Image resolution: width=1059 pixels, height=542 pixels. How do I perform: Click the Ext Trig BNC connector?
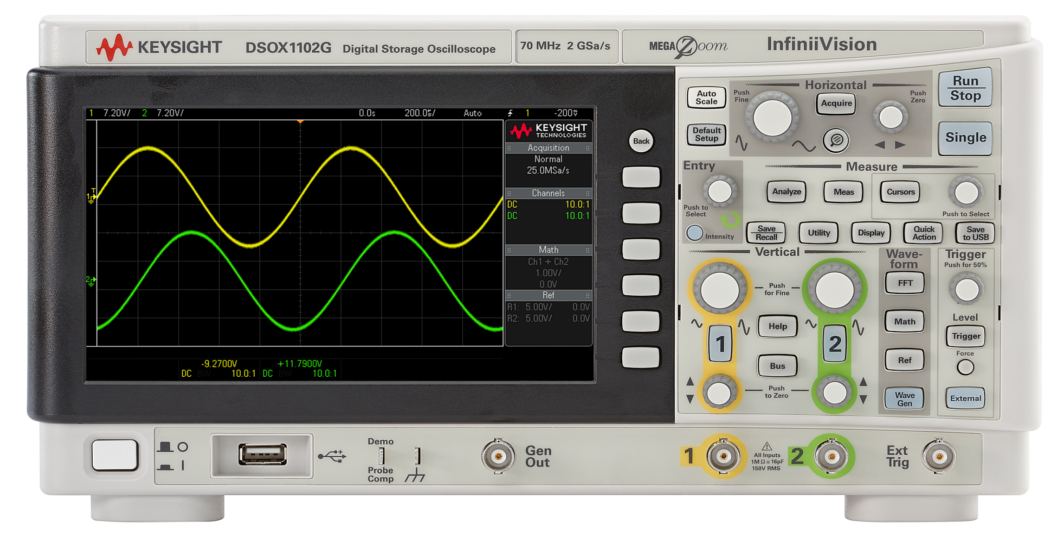point(939,456)
